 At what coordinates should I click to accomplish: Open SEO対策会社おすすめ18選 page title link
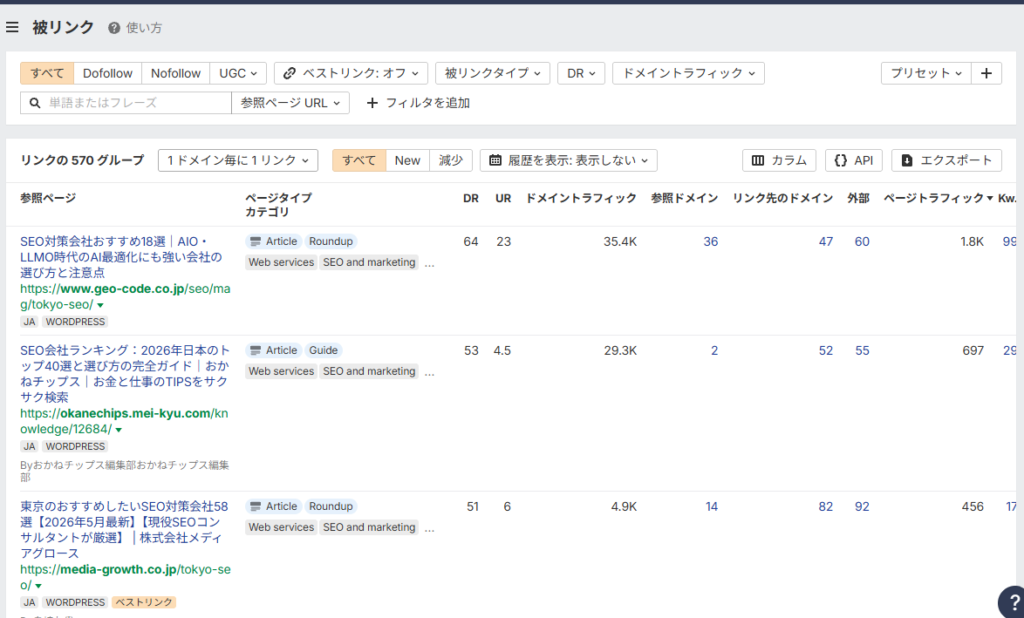pos(121,257)
